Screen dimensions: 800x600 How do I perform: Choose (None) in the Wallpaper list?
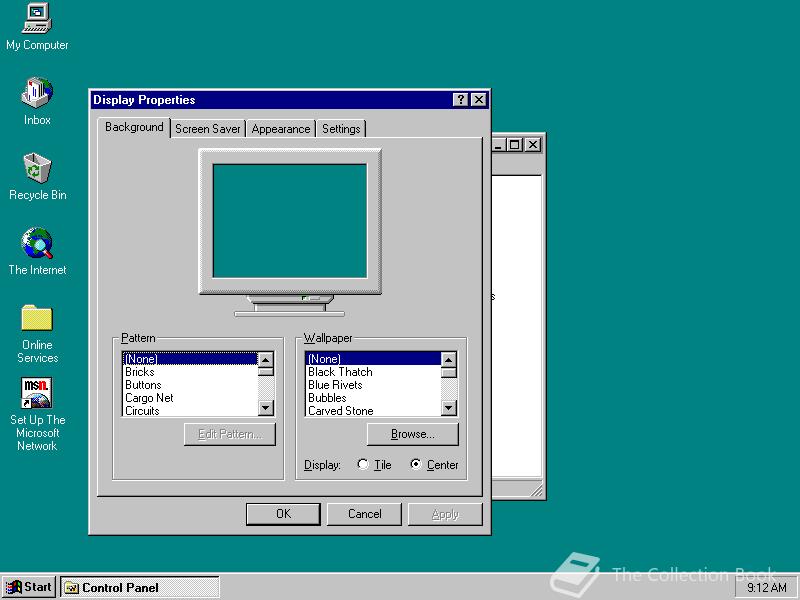(373, 359)
